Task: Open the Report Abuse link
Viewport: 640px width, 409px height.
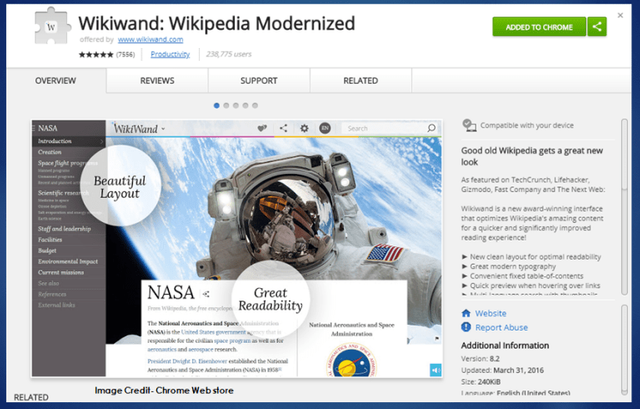Action: pos(501,327)
